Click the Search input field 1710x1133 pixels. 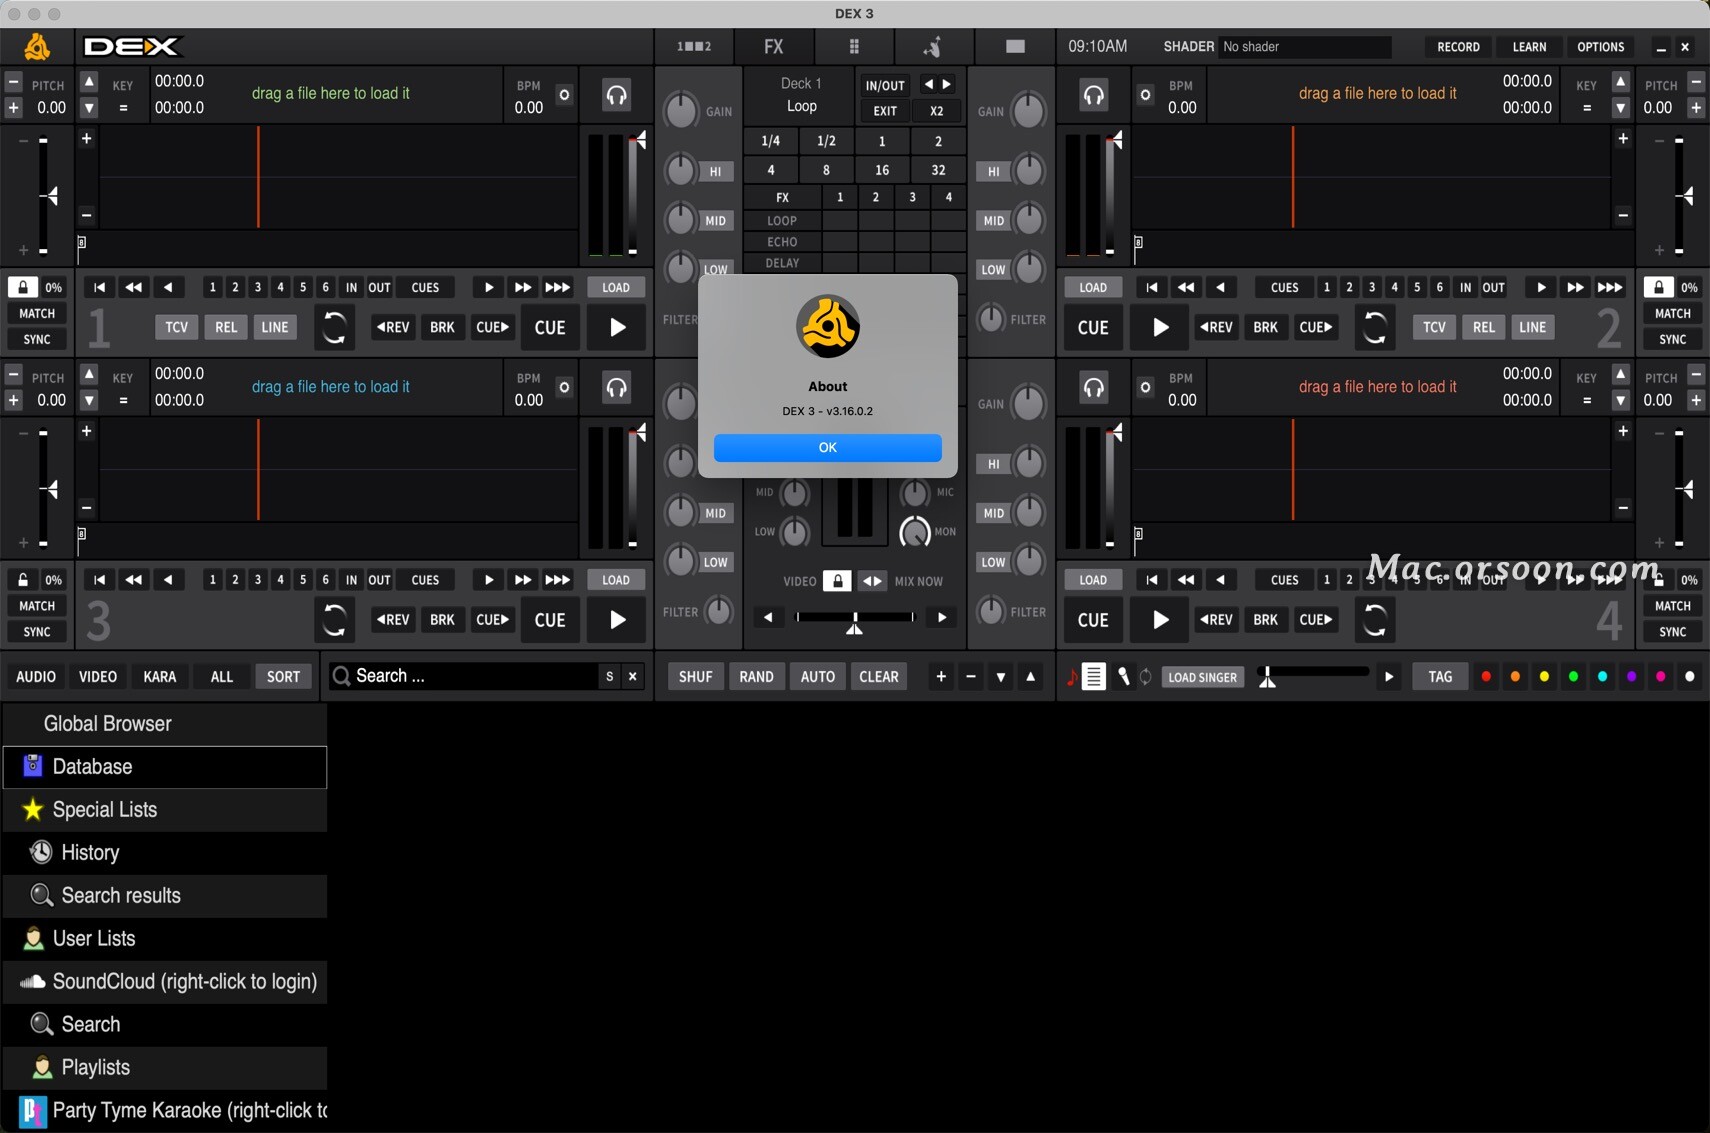(x=463, y=676)
